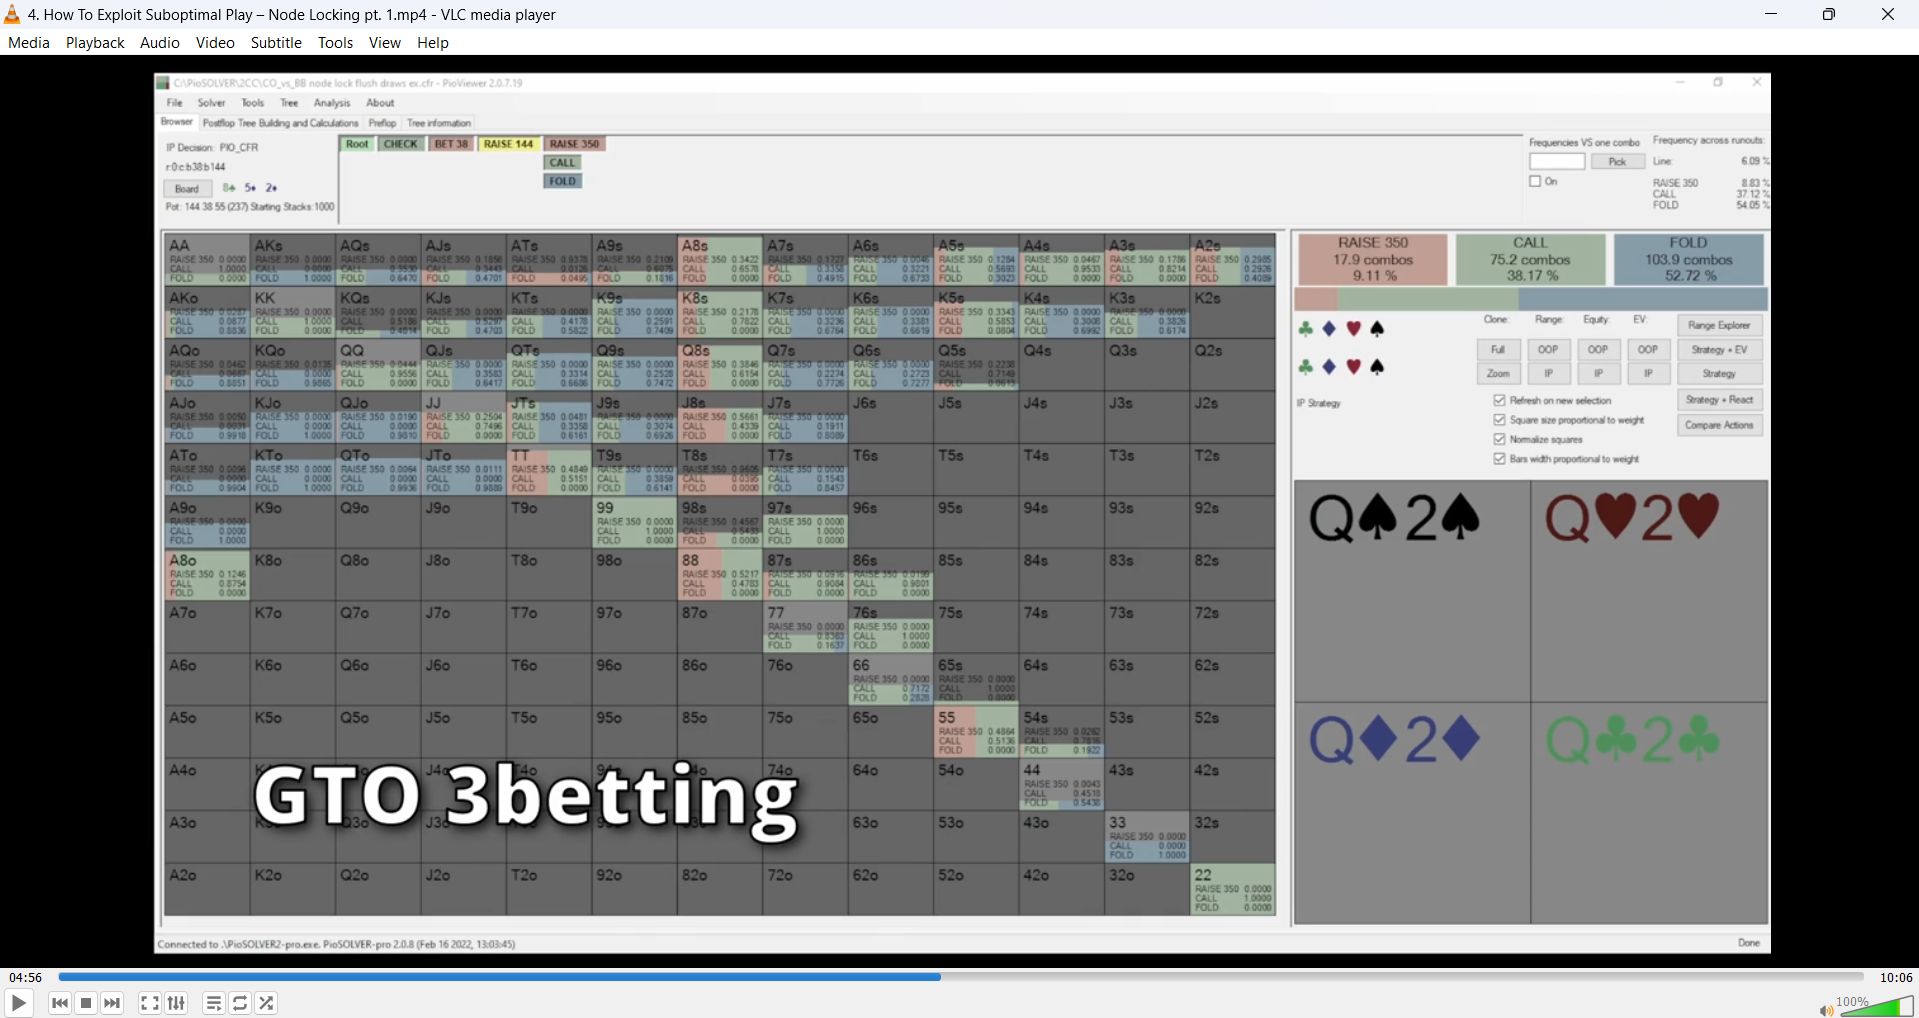
Task: Show extended settings (equalizer icon)
Action: coord(177,1003)
